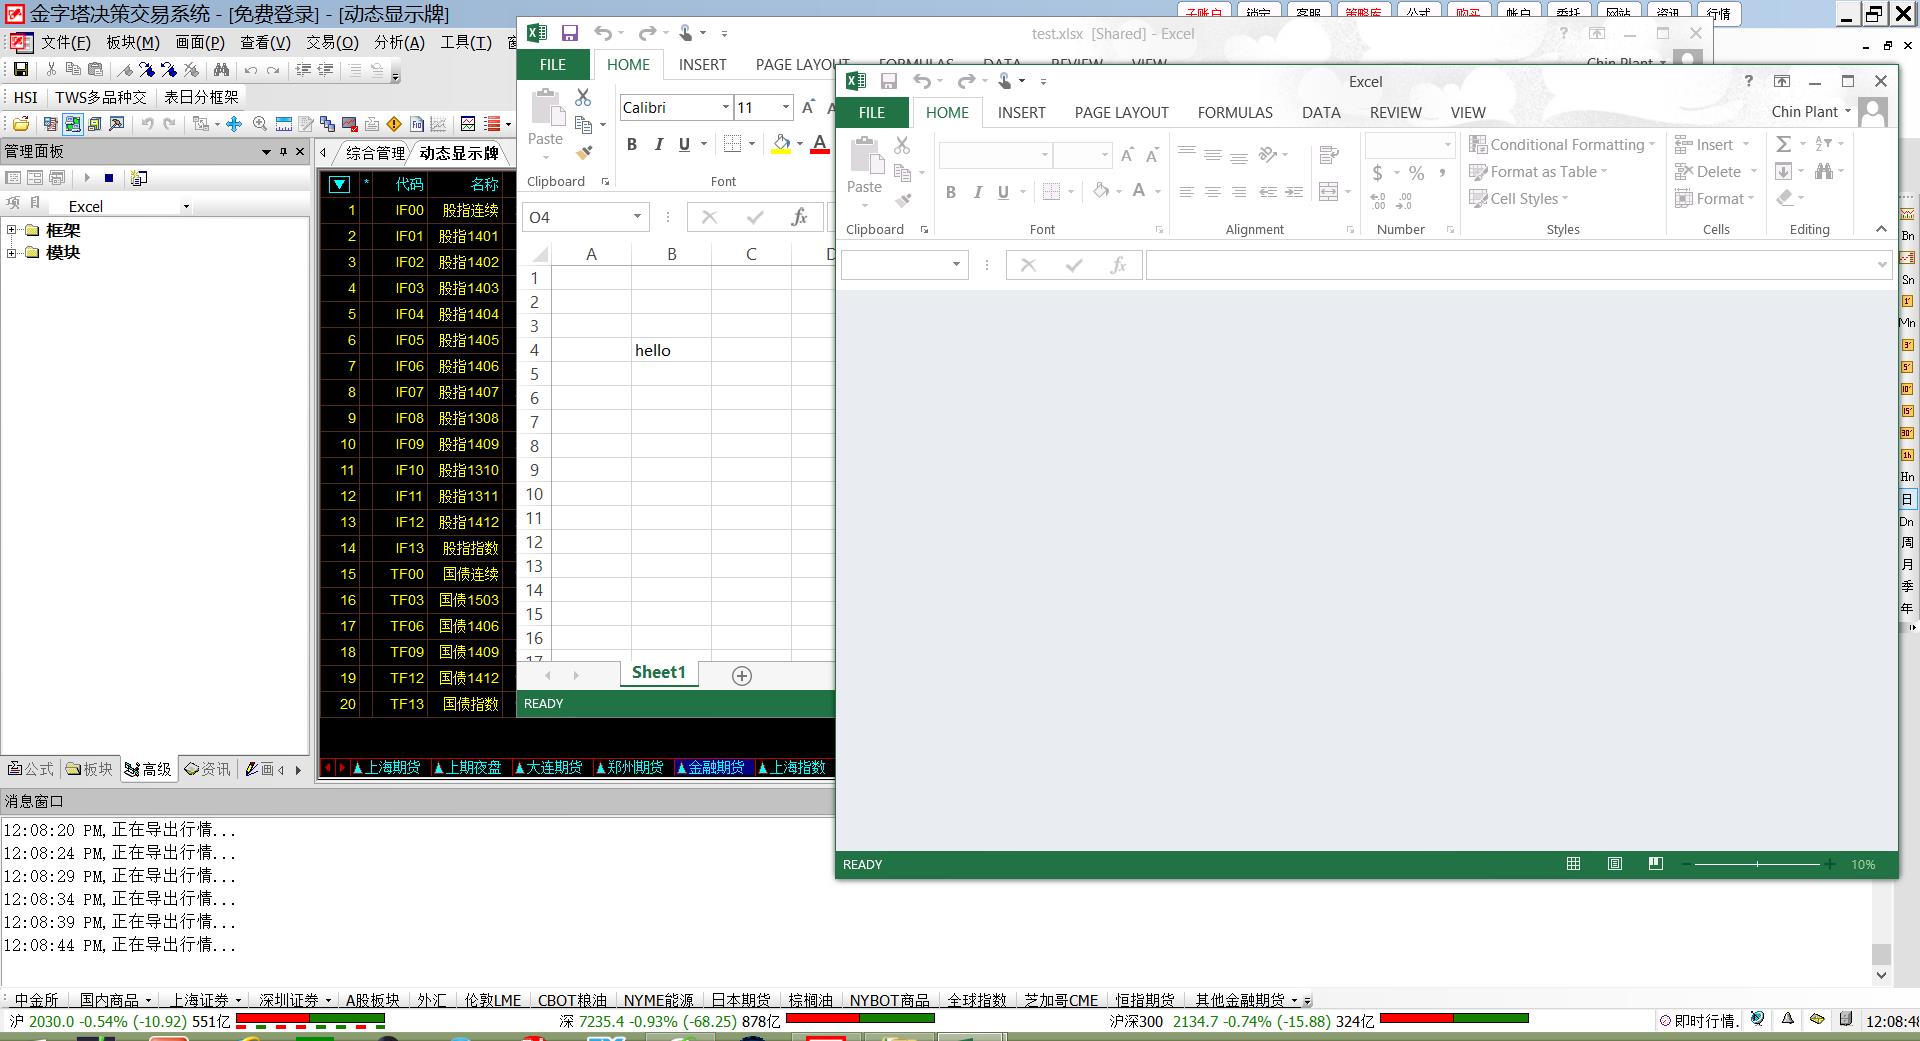Switch to Normal view in Excel status bar
This screenshot has width=1920, height=1041.
pyautogui.click(x=1573, y=864)
